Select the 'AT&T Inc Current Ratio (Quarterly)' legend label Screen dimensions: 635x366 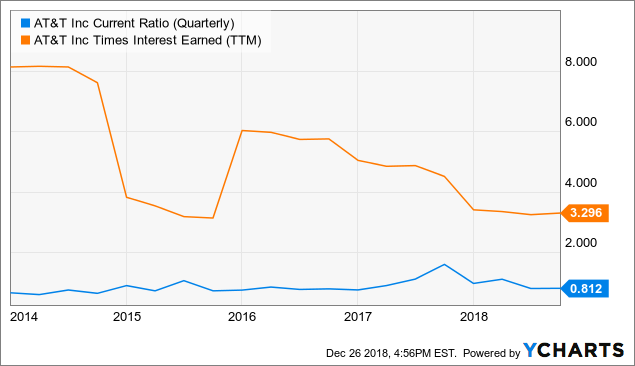pyautogui.click(x=134, y=23)
